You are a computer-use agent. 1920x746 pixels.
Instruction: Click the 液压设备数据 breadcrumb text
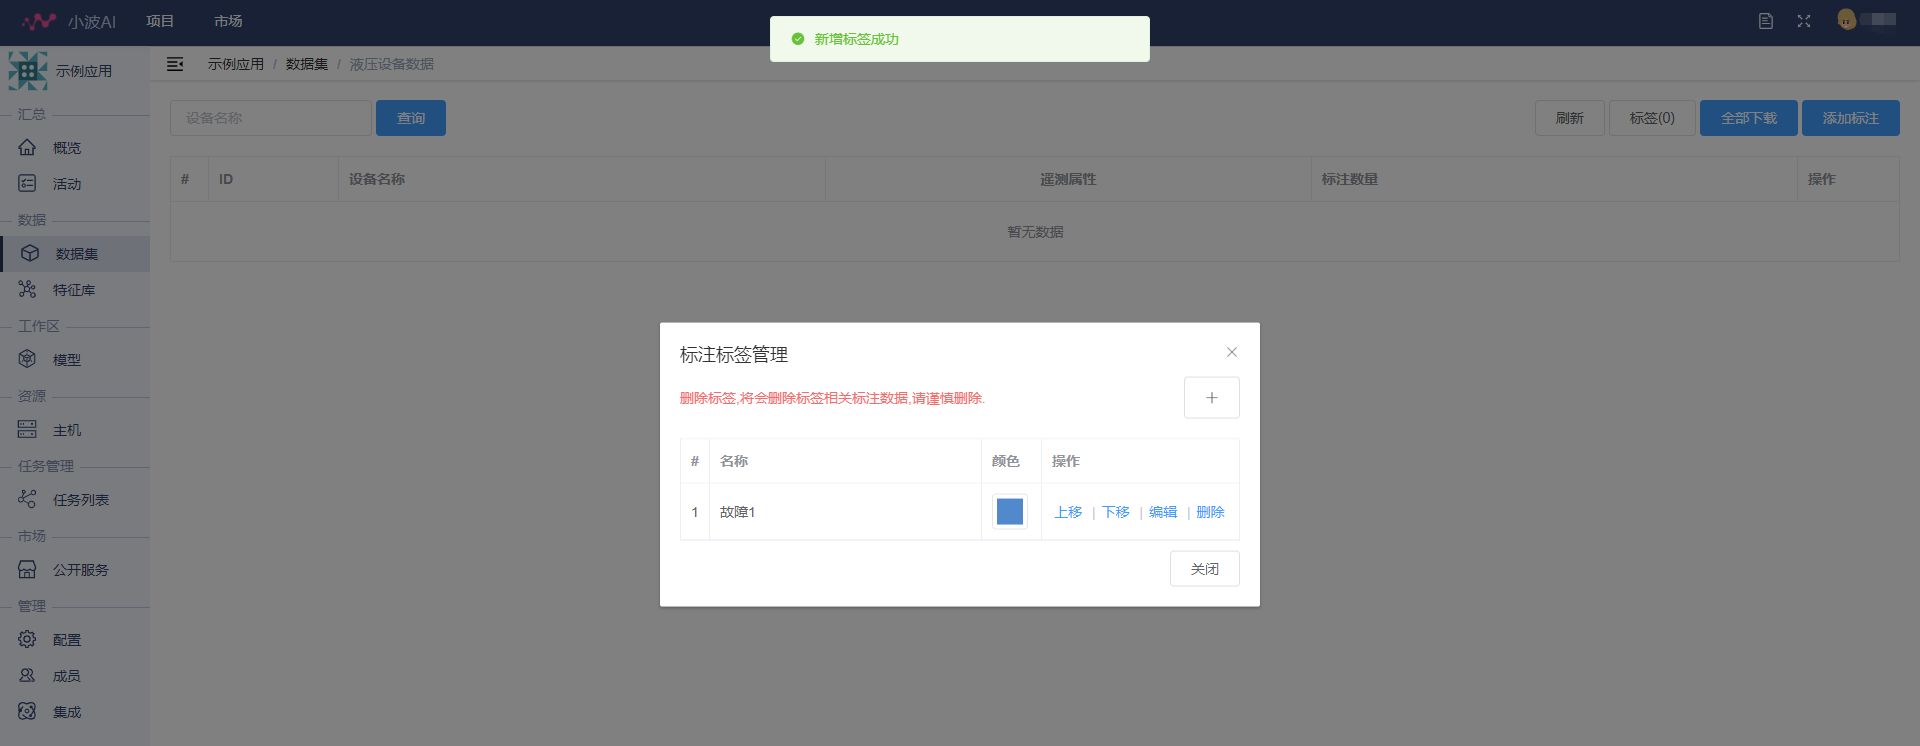click(392, 64)
